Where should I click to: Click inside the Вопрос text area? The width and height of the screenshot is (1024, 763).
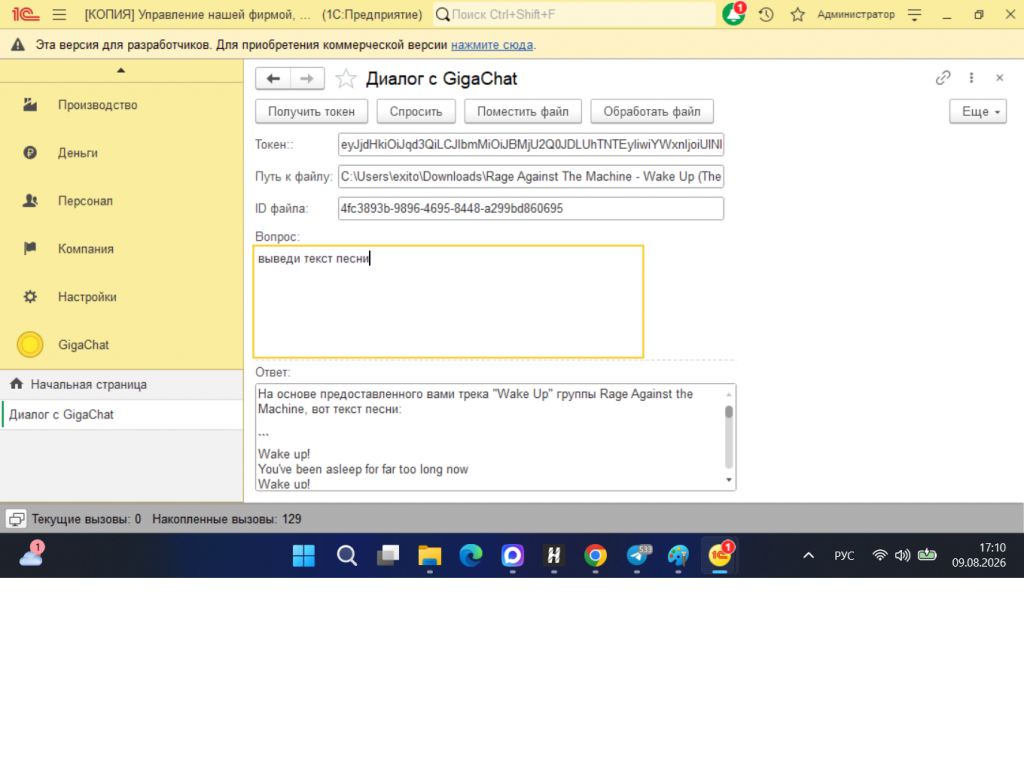click(x=449, y=302)
